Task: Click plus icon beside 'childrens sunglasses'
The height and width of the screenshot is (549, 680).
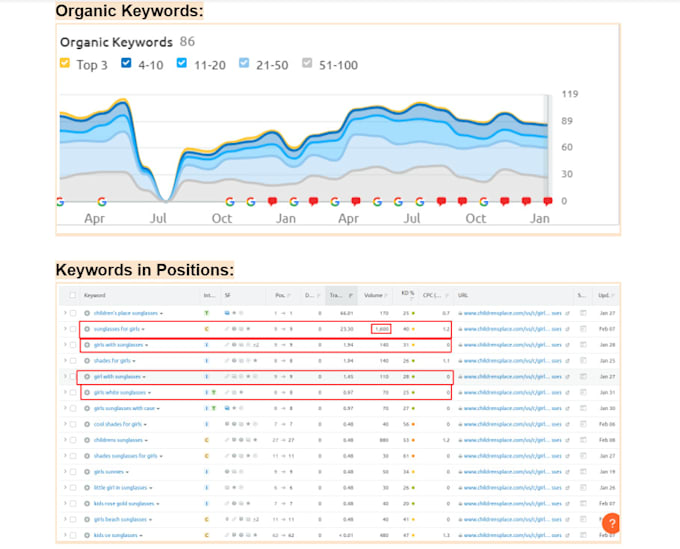Action: 87,440
